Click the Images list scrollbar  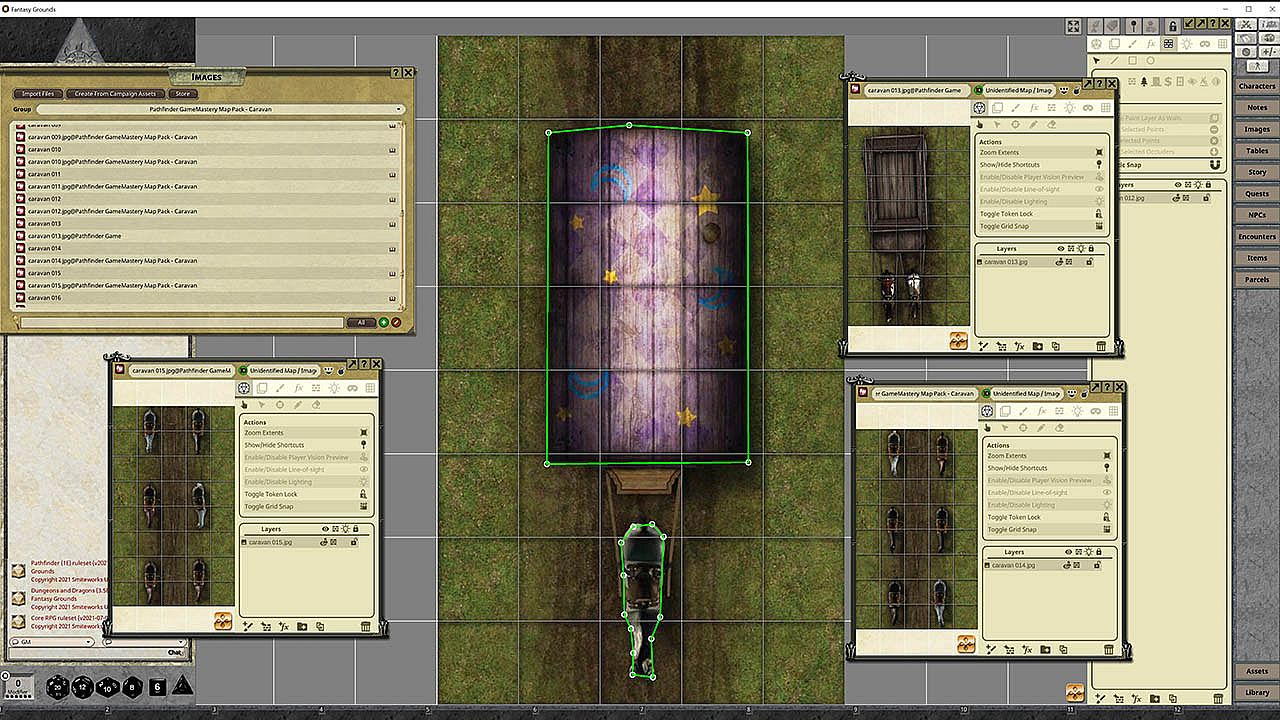pos(403,215)
